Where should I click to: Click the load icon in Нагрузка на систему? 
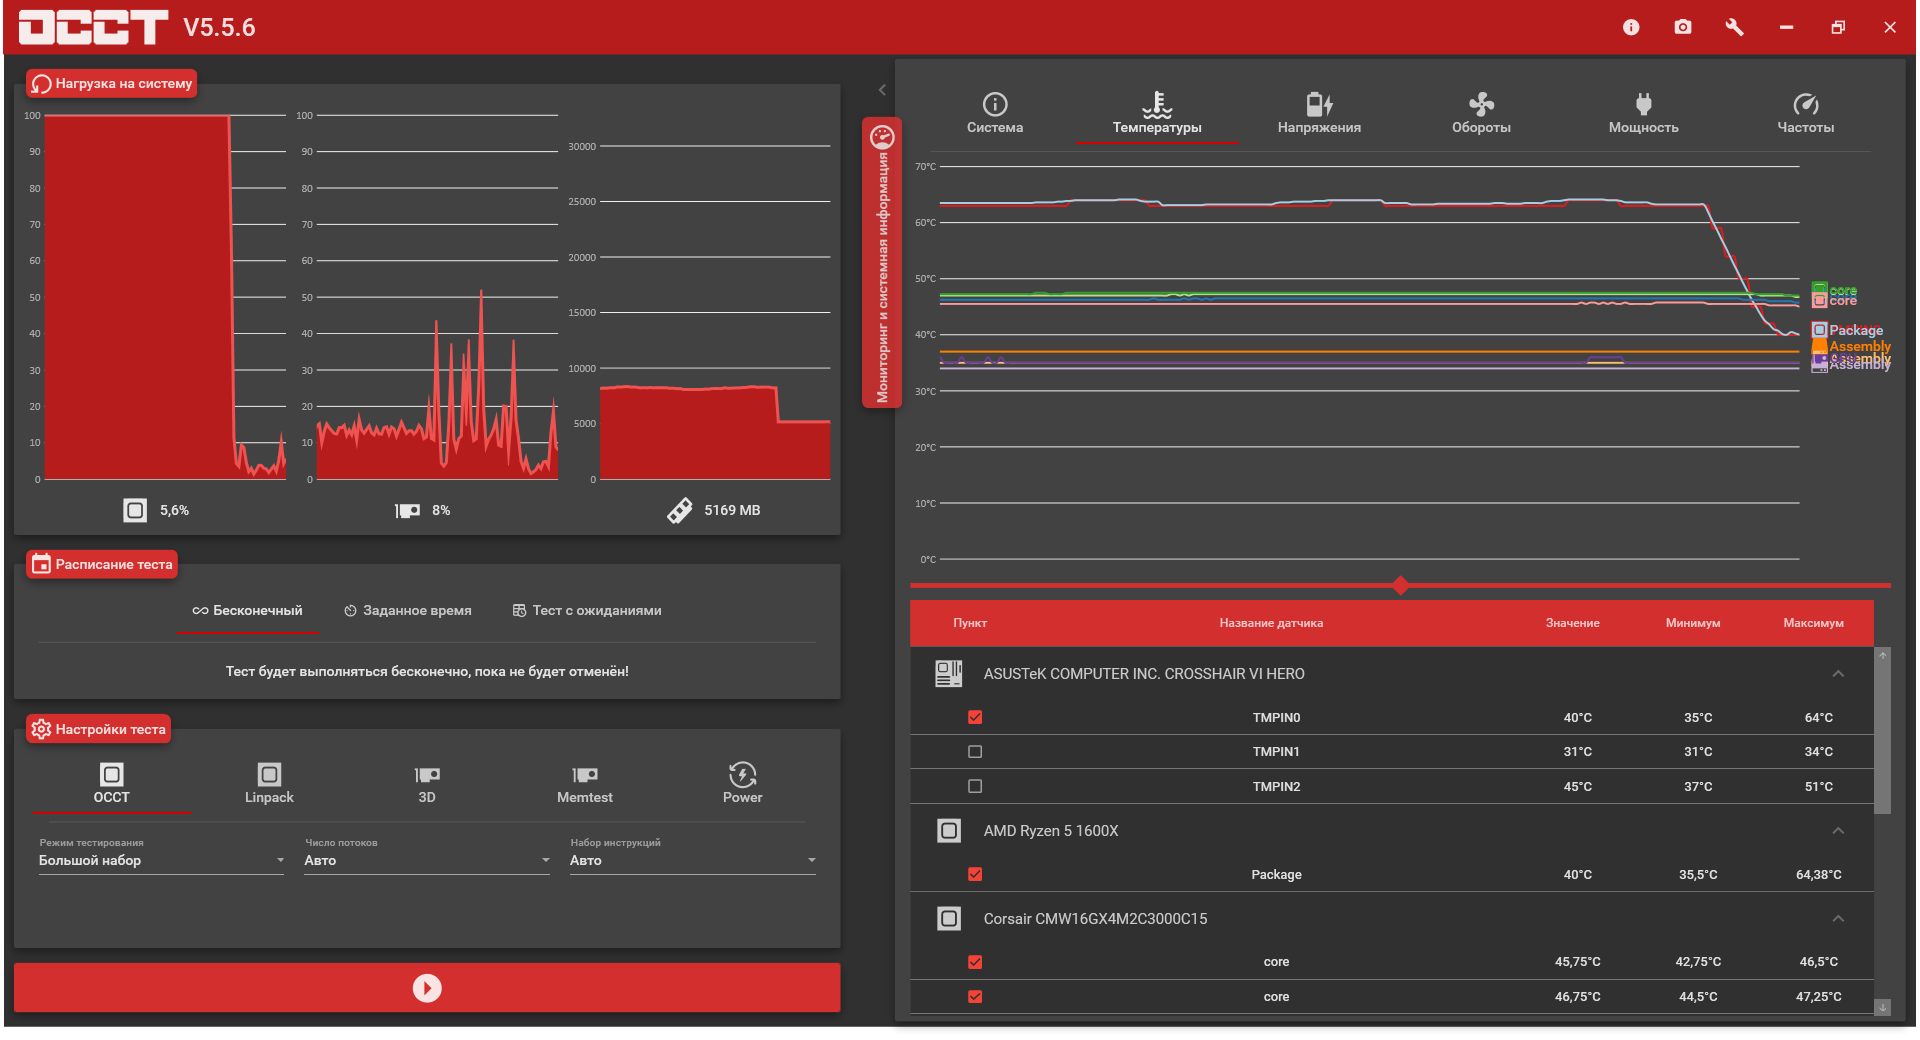coord(41,84)
